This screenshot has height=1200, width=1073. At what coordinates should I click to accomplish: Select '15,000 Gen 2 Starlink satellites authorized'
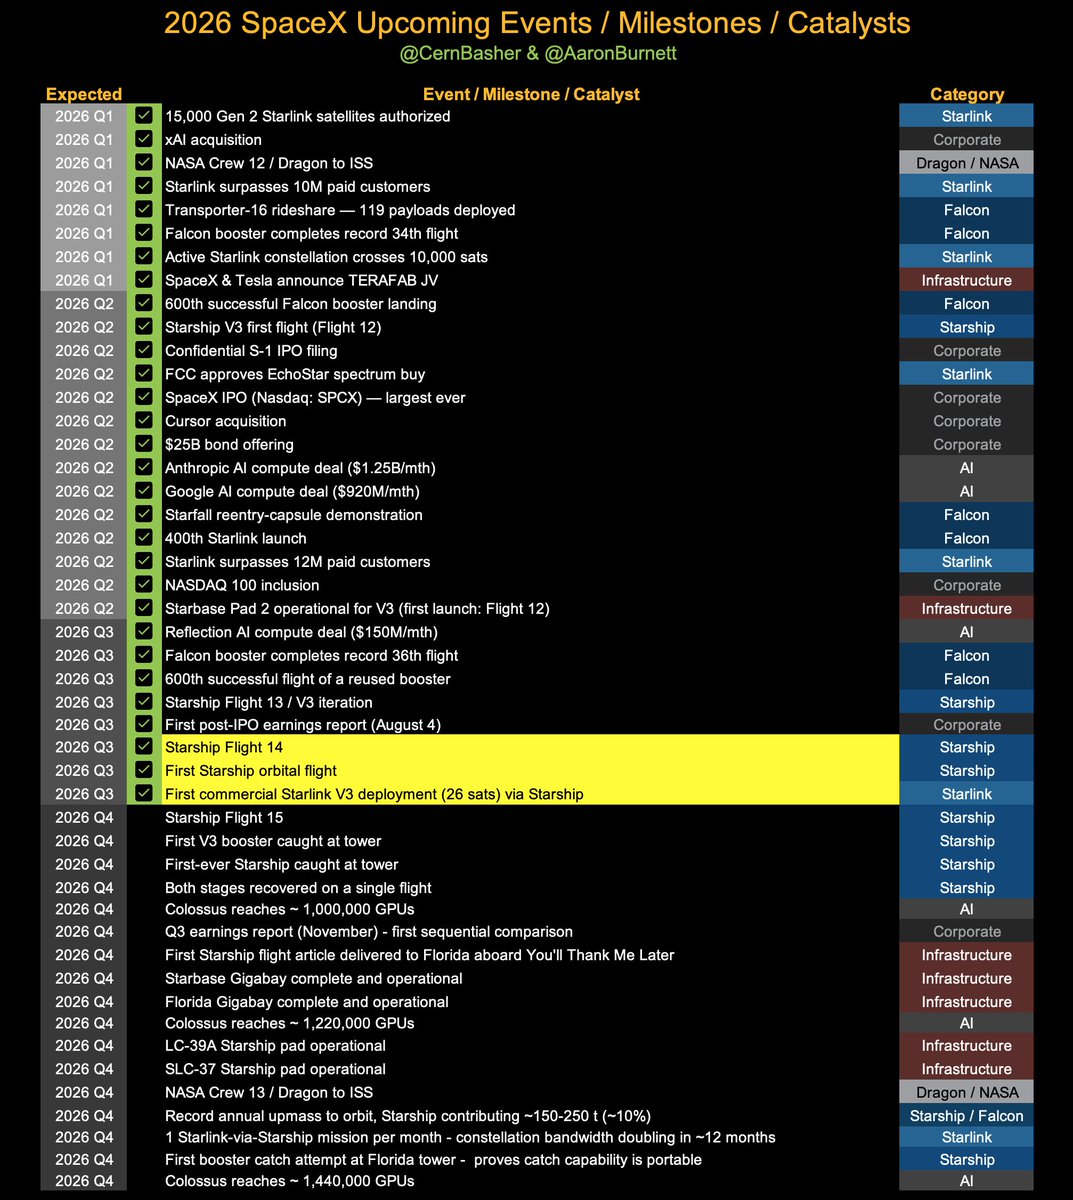pyautogui.click(x=308, y=116)
